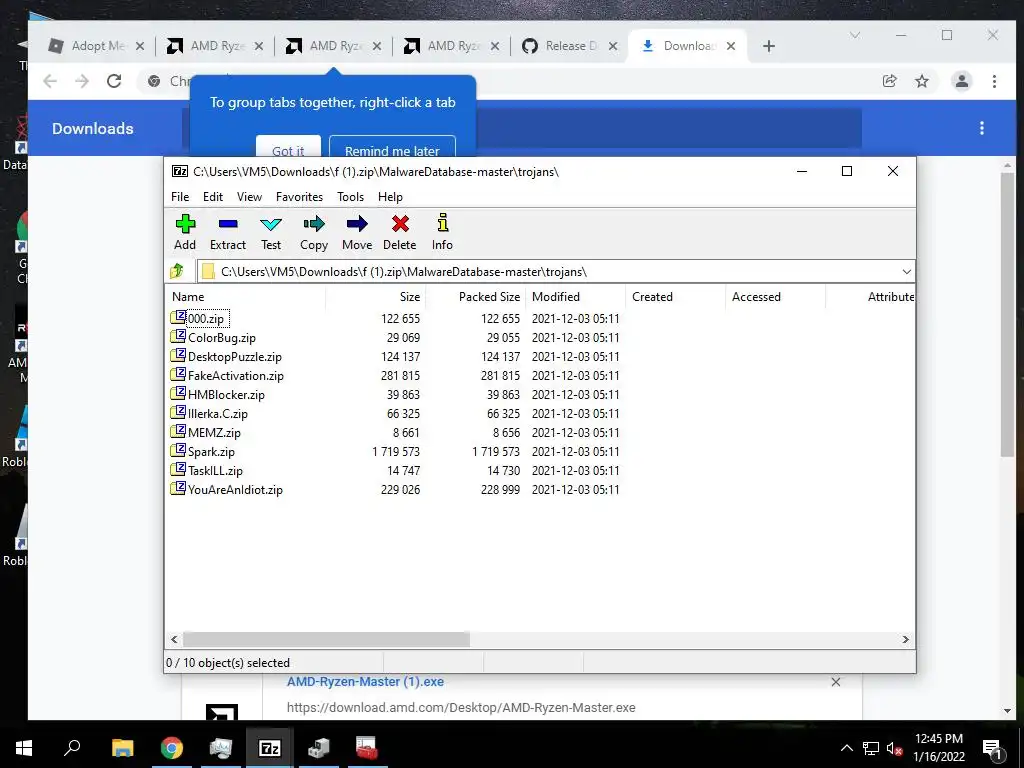Show hidden system tray icons
Image resolution: width=1024 pixels, height=768 pixels.
coord(846,748)
